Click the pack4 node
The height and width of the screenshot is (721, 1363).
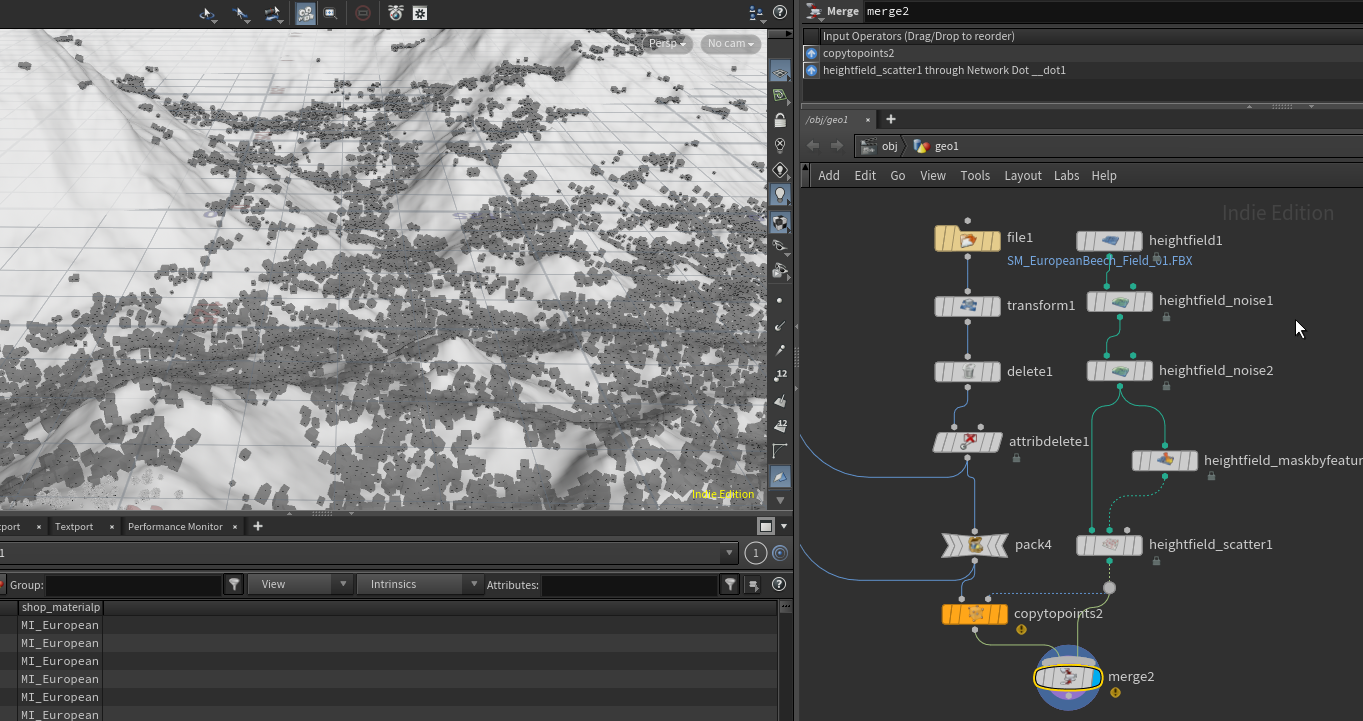pyautogui.click(x=976, y=545)
